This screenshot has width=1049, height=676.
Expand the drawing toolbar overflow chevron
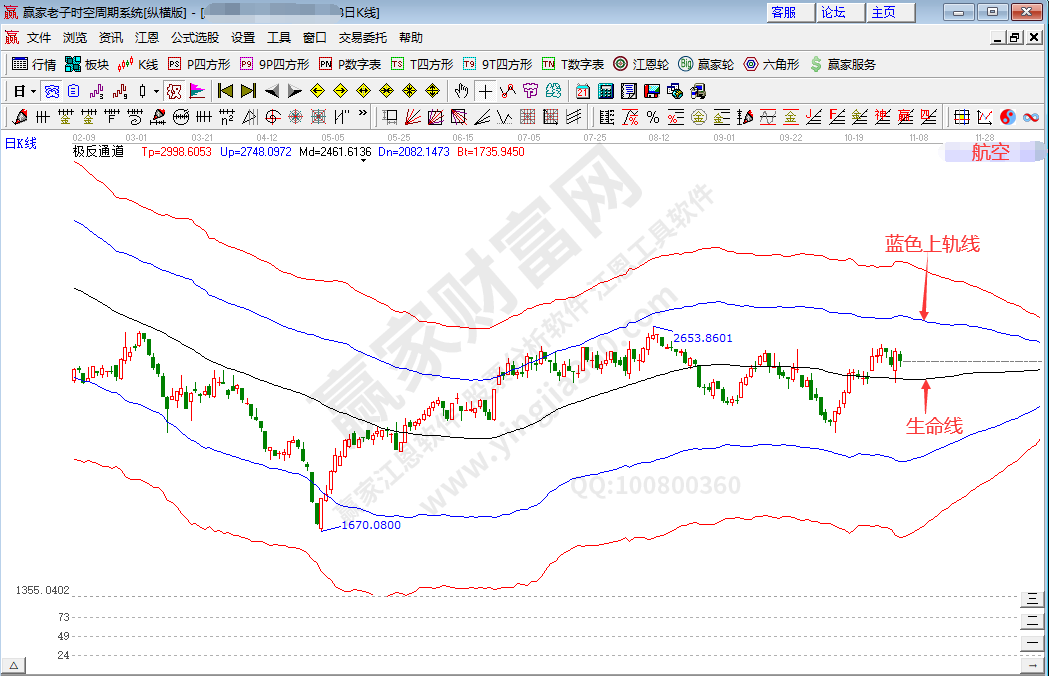pyautogui.click(x=362, y=114)
